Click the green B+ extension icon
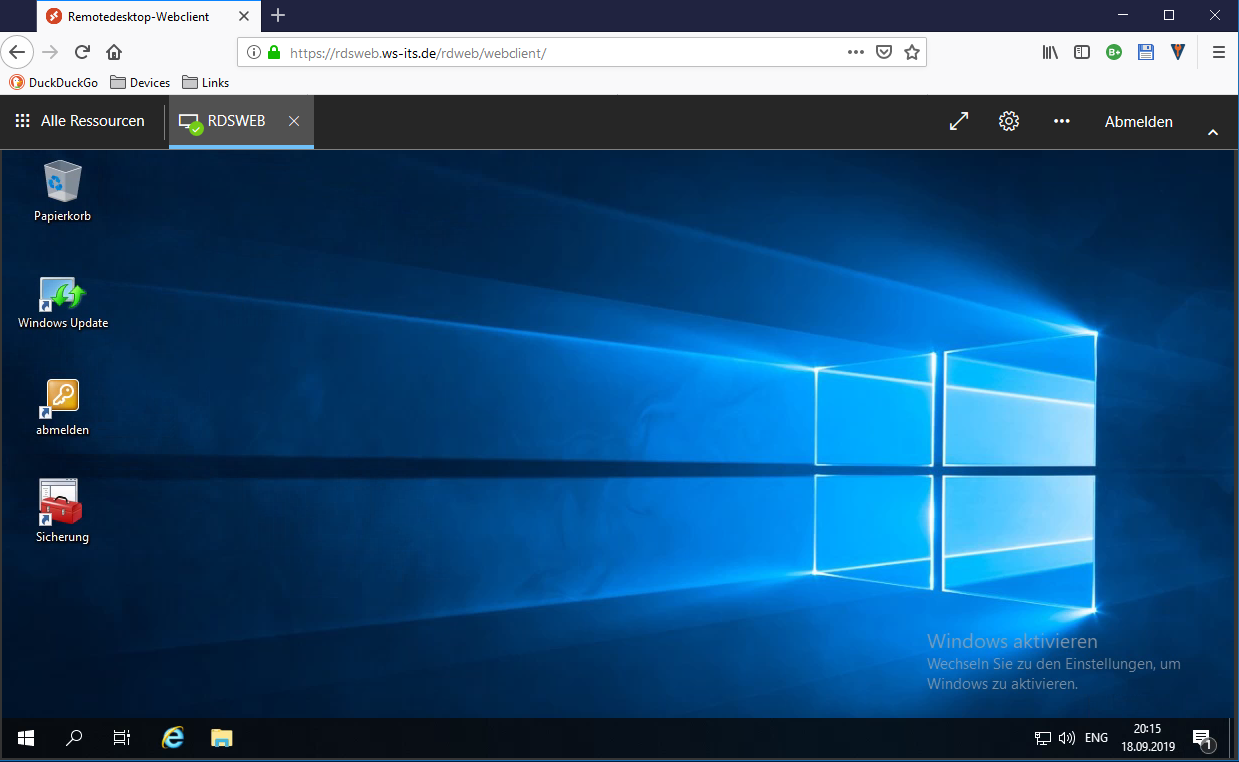The width and height of the screenshot is (1239, 762). coord(1114,53)
